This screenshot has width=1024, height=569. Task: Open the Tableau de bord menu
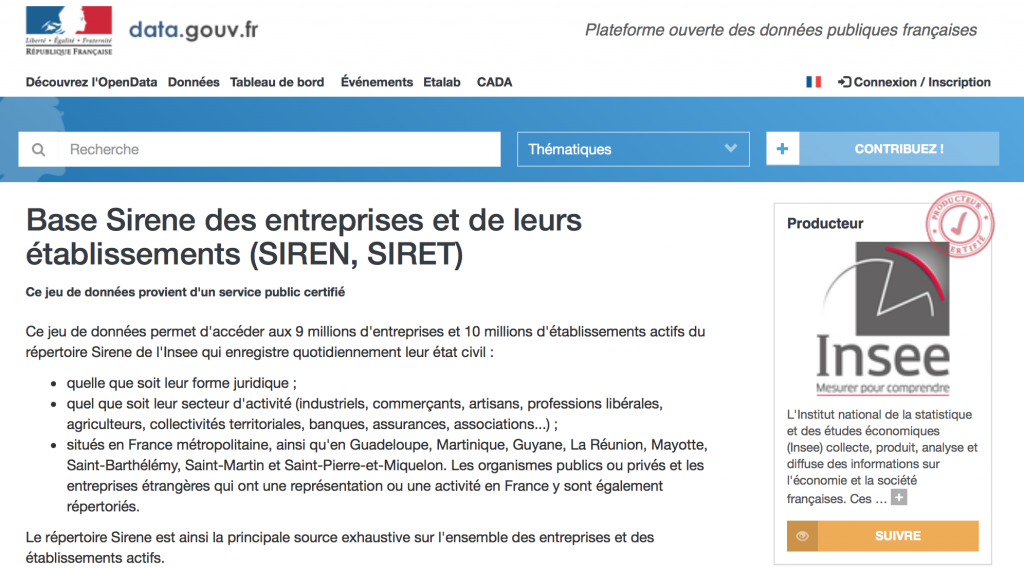pos(277,82)
